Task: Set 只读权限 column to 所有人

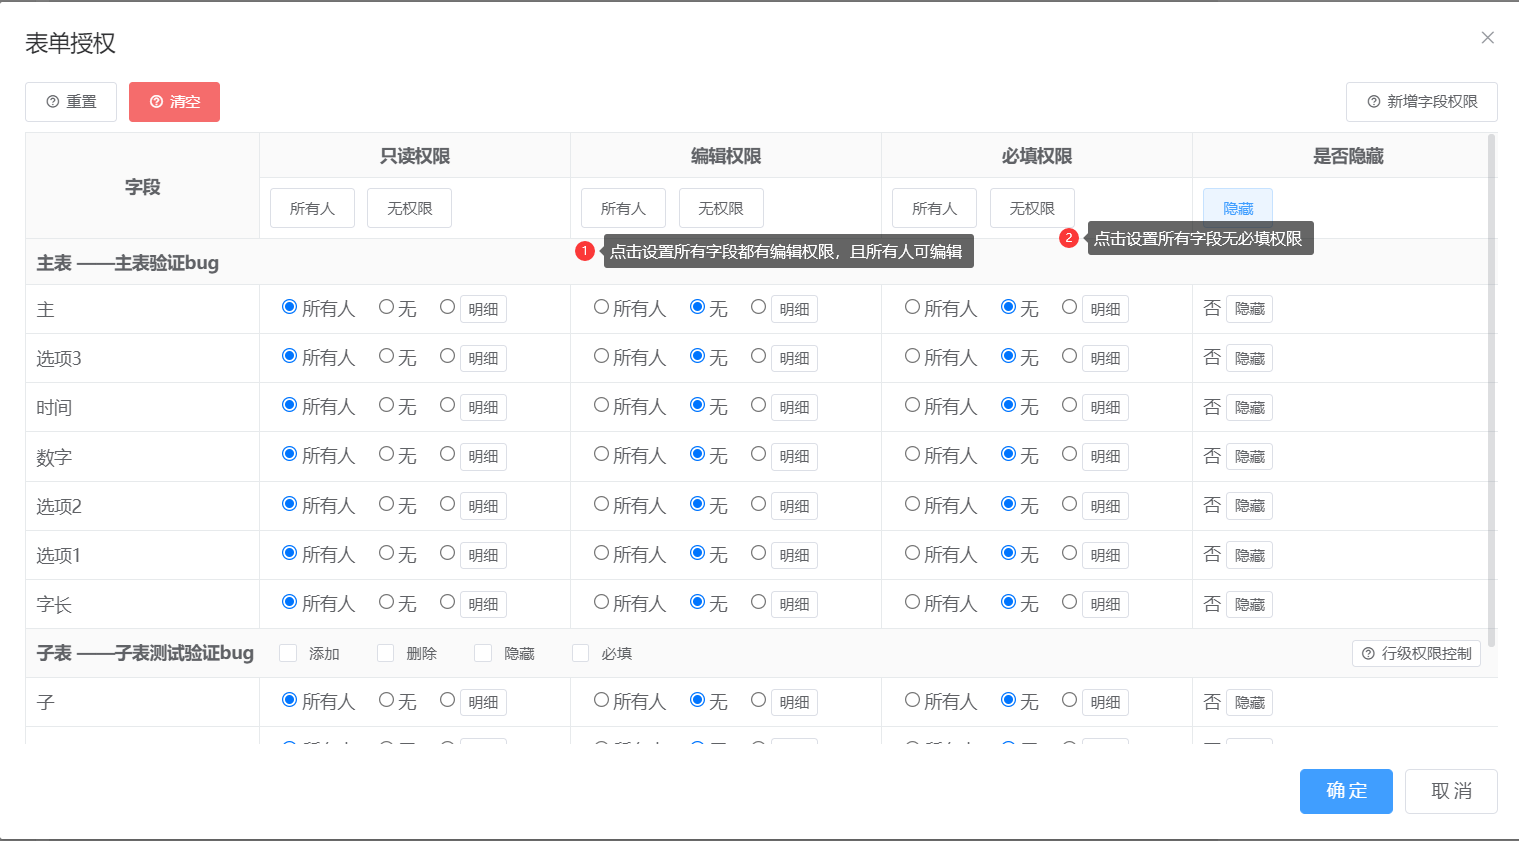Action: (312, 208)
